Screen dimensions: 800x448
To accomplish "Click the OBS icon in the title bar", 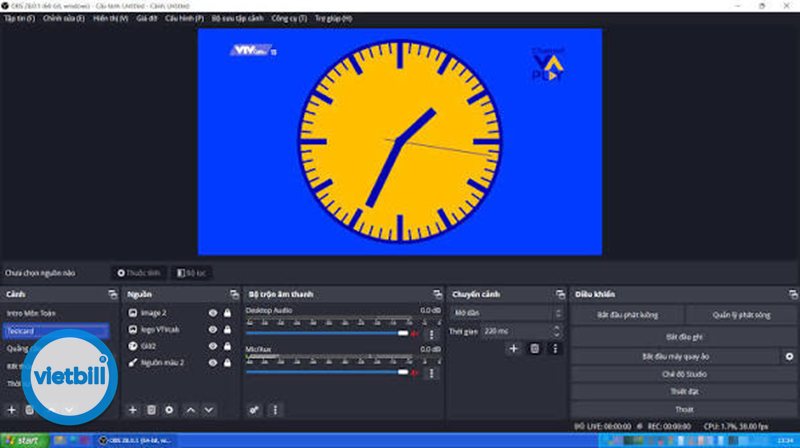I will click(5, 6).
